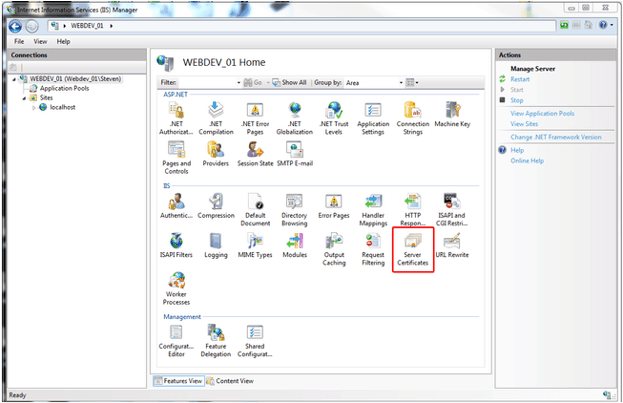Click View Application Pools link
Viewport: 623px width, 403px height.
click(542, 113)
